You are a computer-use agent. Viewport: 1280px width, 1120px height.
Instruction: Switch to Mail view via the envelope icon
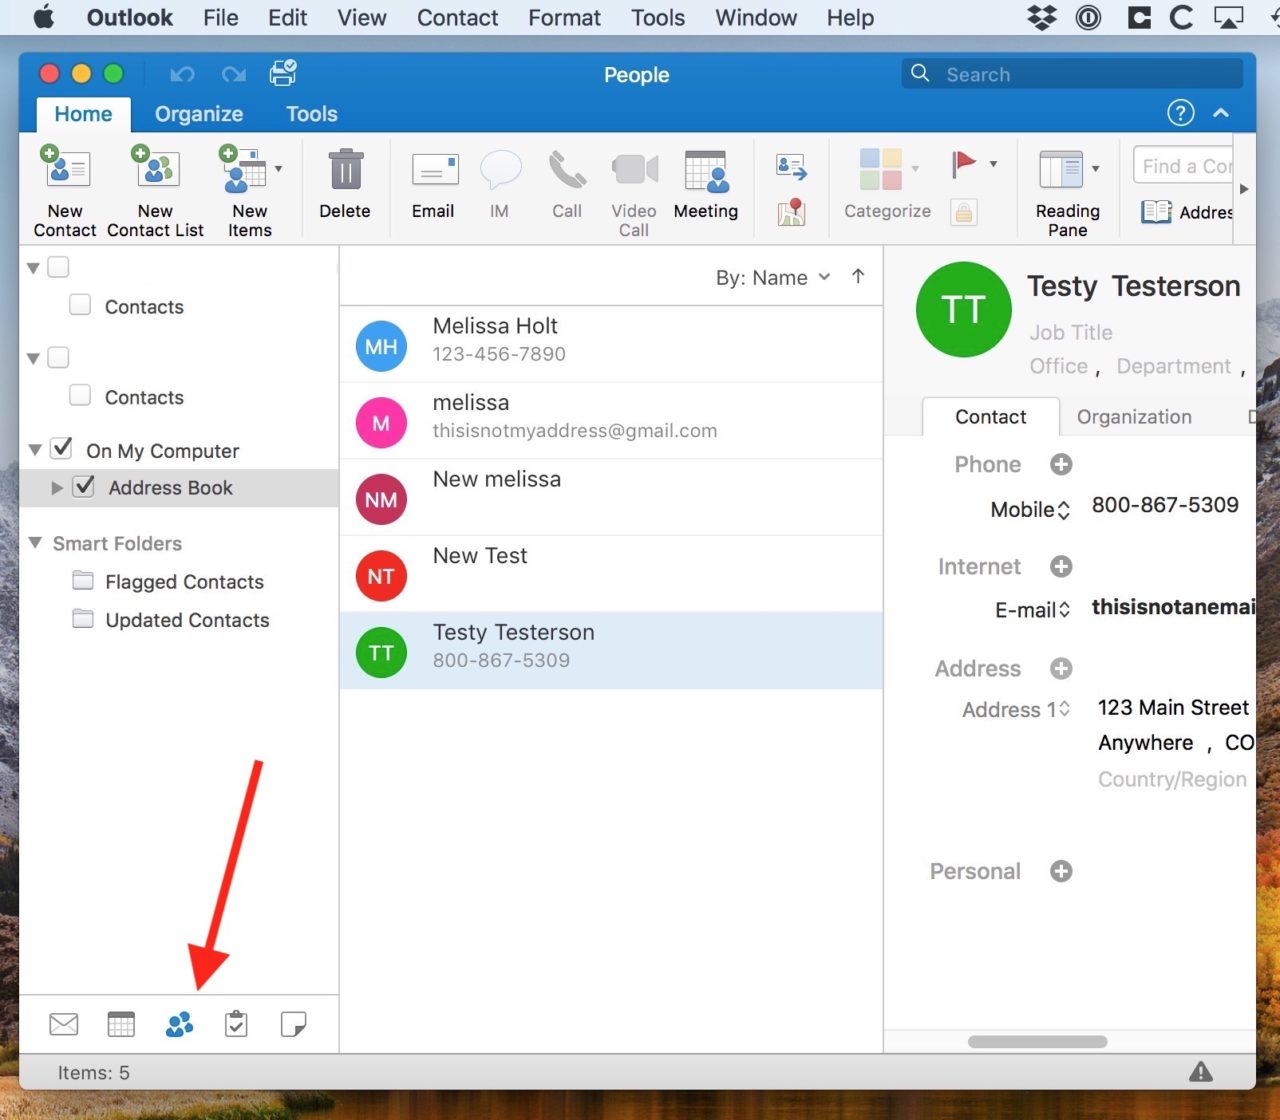pyautogui.click(x=63, y=1024)
